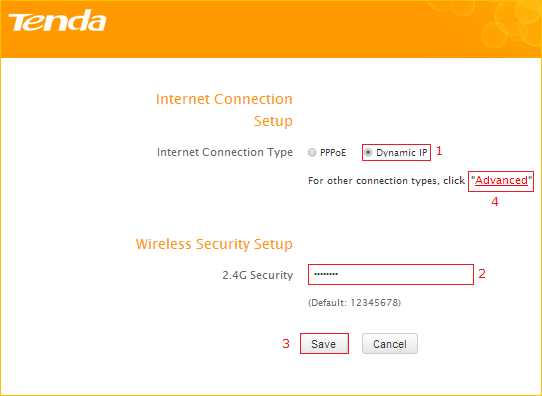Click red step number 4 below Advanced

(495, 202)
